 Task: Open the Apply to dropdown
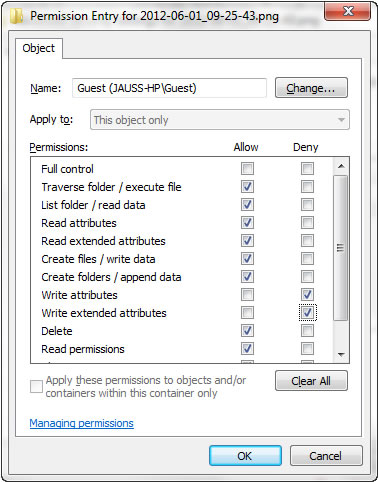pos(220,120)
